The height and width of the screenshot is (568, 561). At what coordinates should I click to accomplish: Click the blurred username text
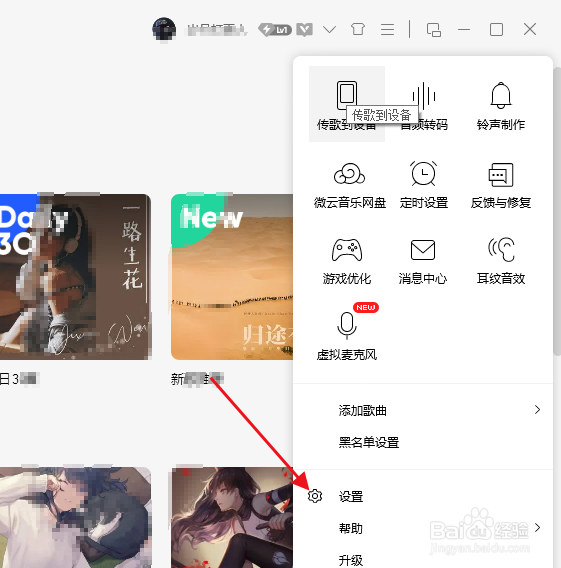(216, 30)
